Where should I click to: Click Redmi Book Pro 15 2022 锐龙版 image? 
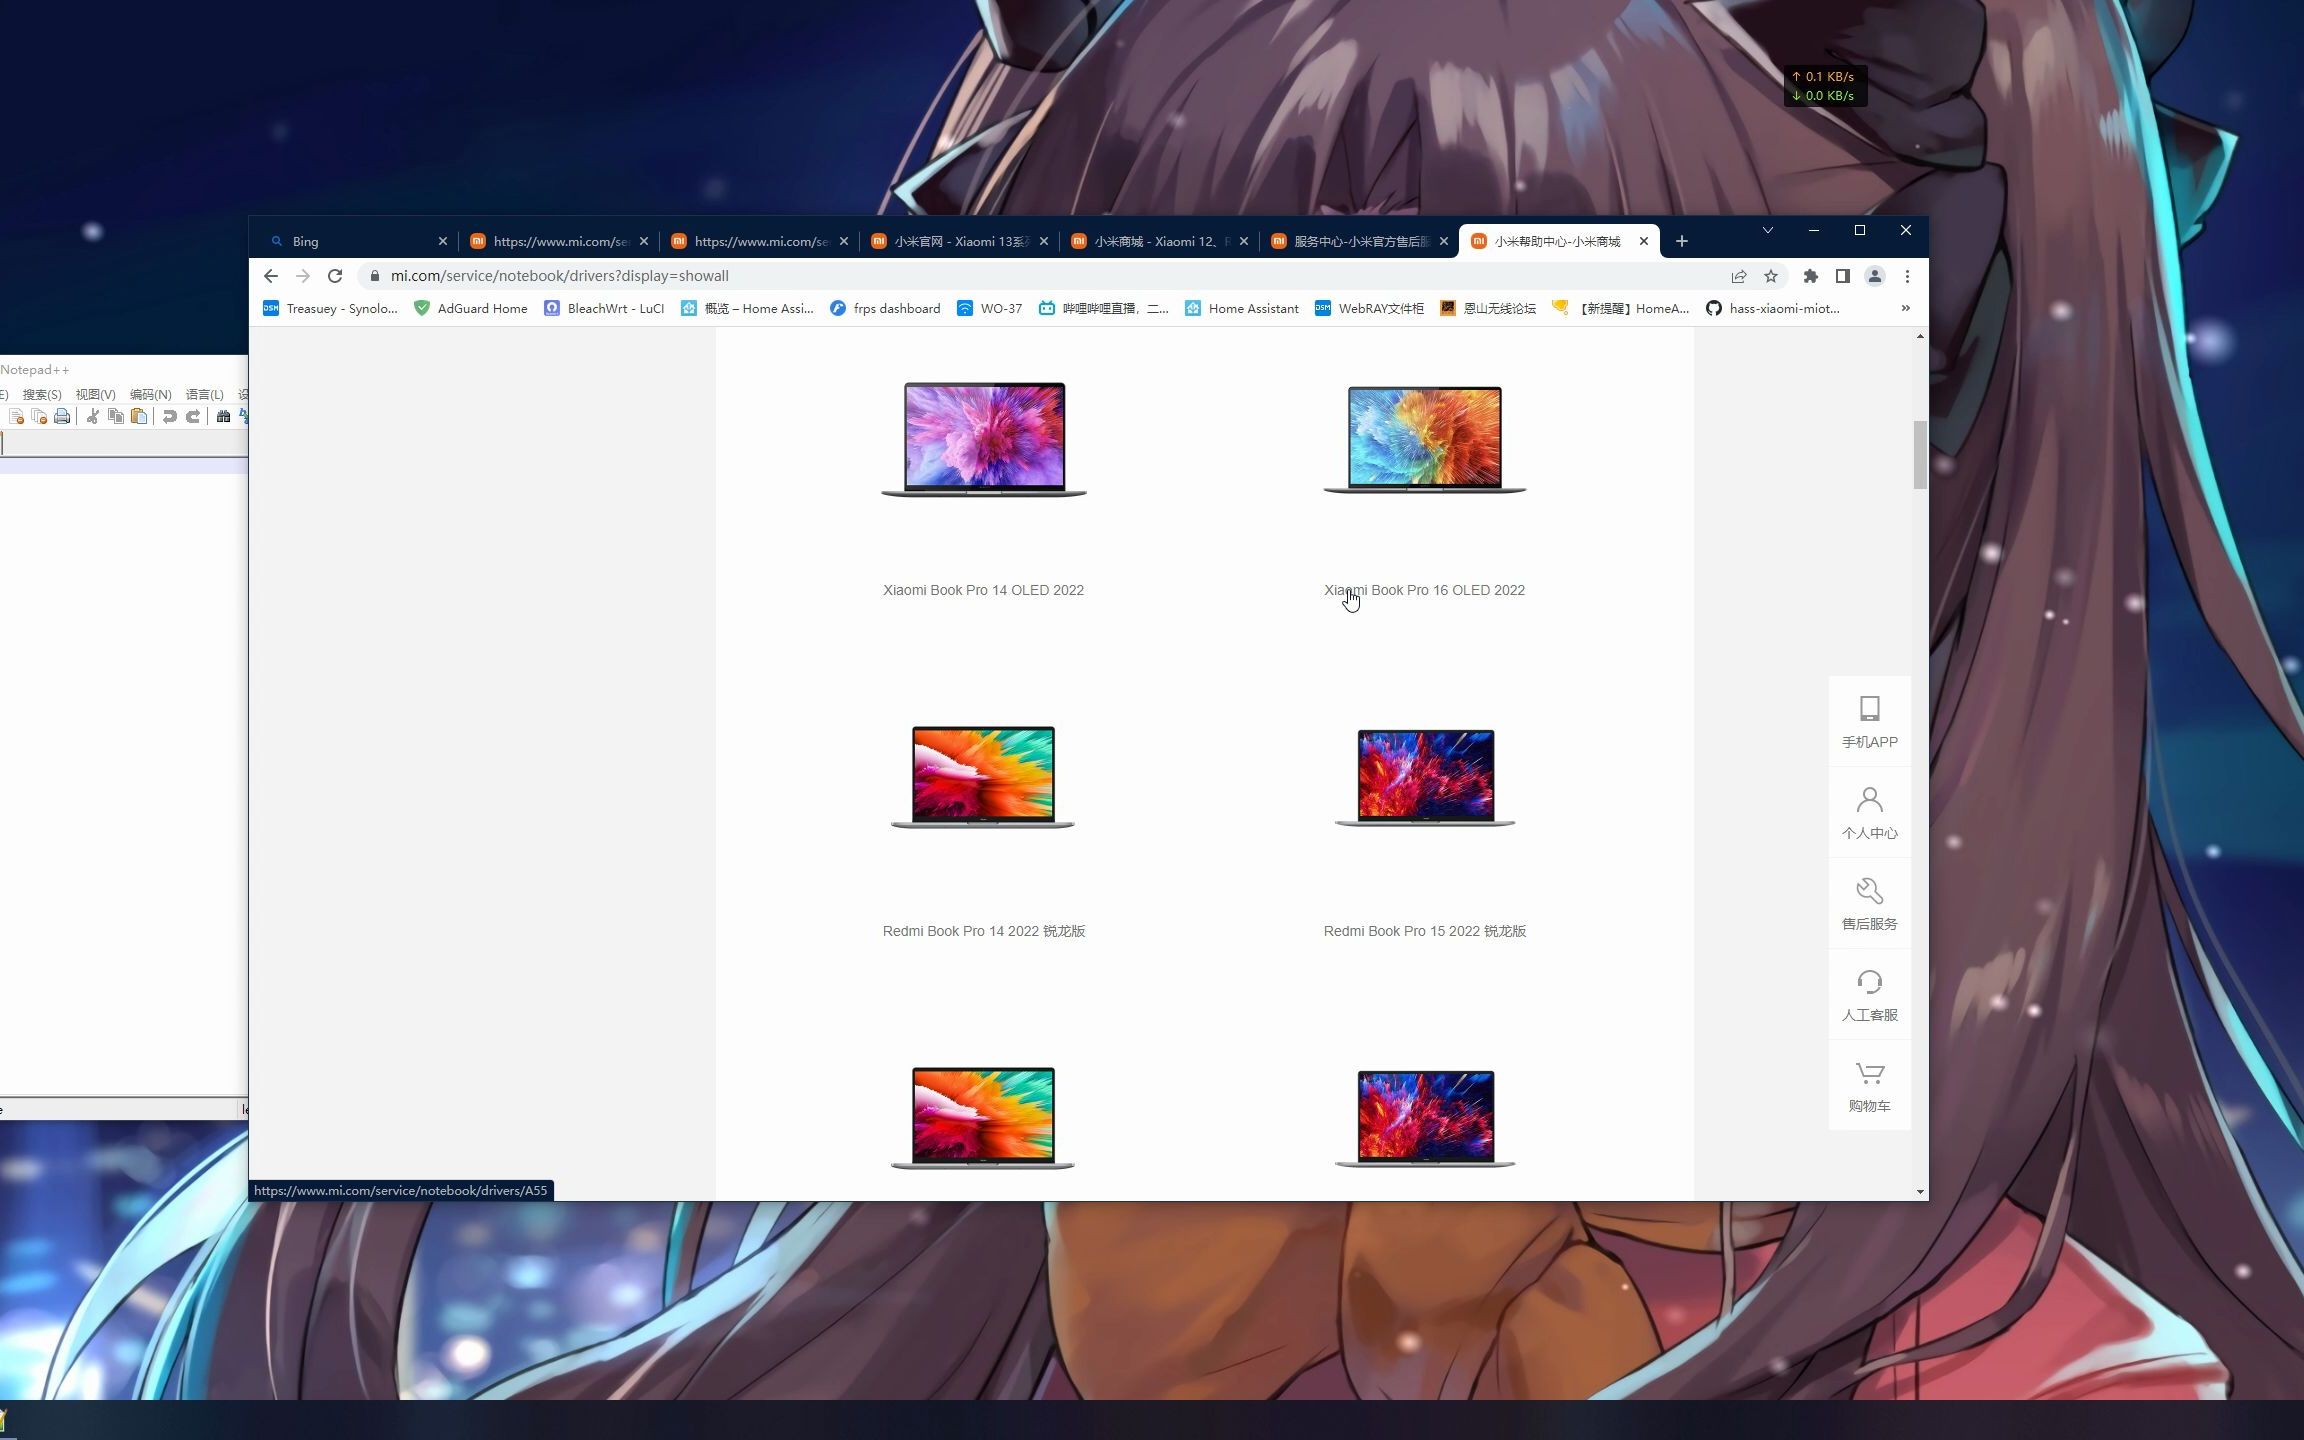click(x=1425, y=777)
